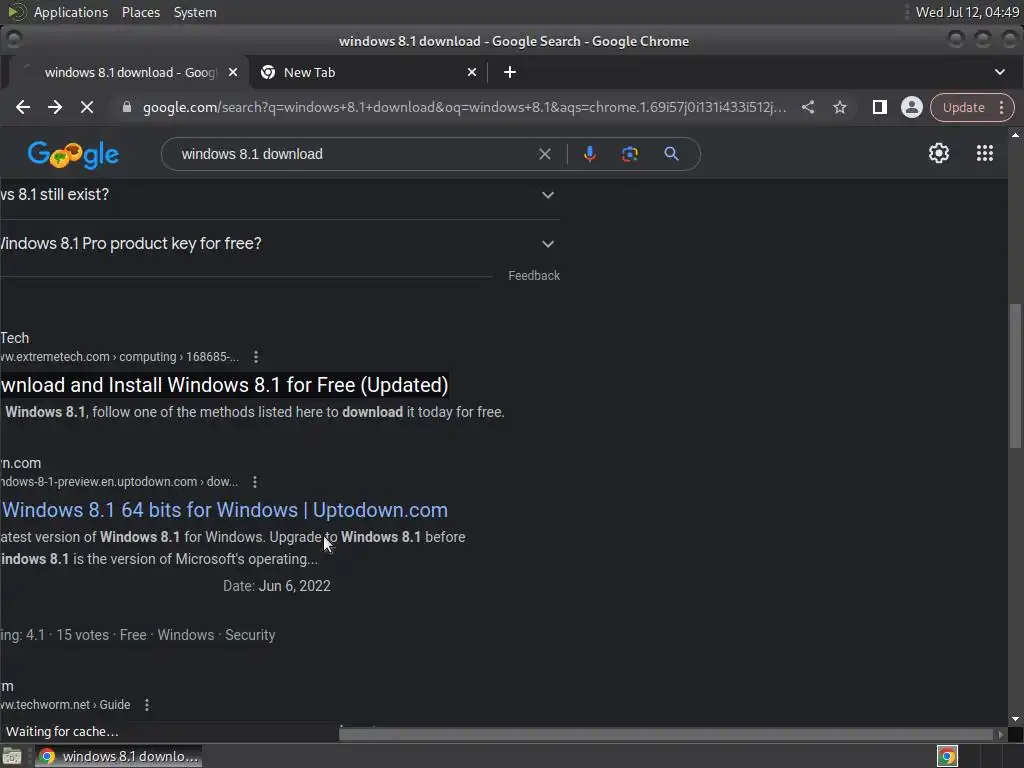Stop loading the page

[x=87, y=107]
